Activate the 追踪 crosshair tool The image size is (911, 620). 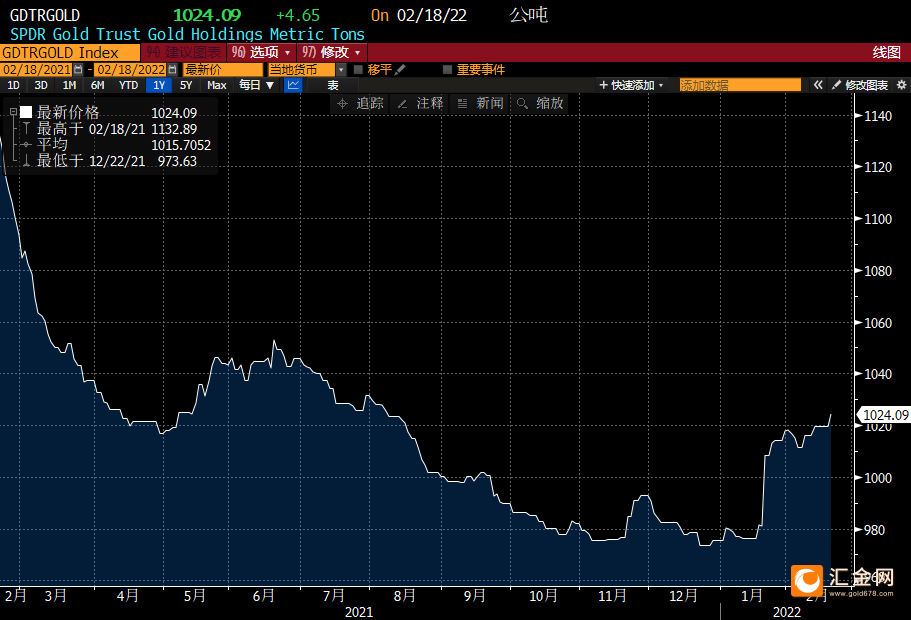point(361,103)
